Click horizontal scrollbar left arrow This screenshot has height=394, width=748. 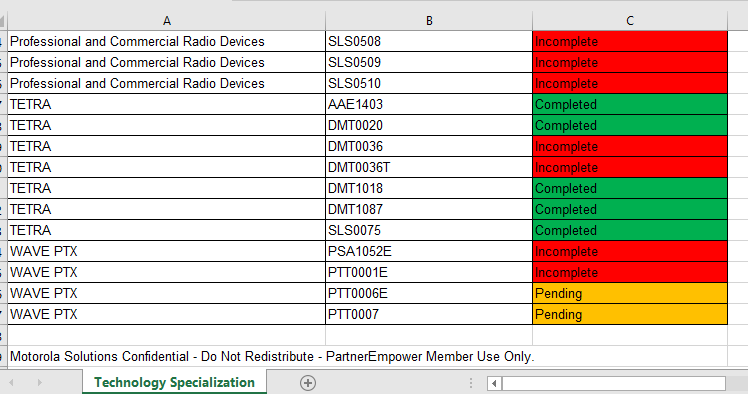pos(494,383)
